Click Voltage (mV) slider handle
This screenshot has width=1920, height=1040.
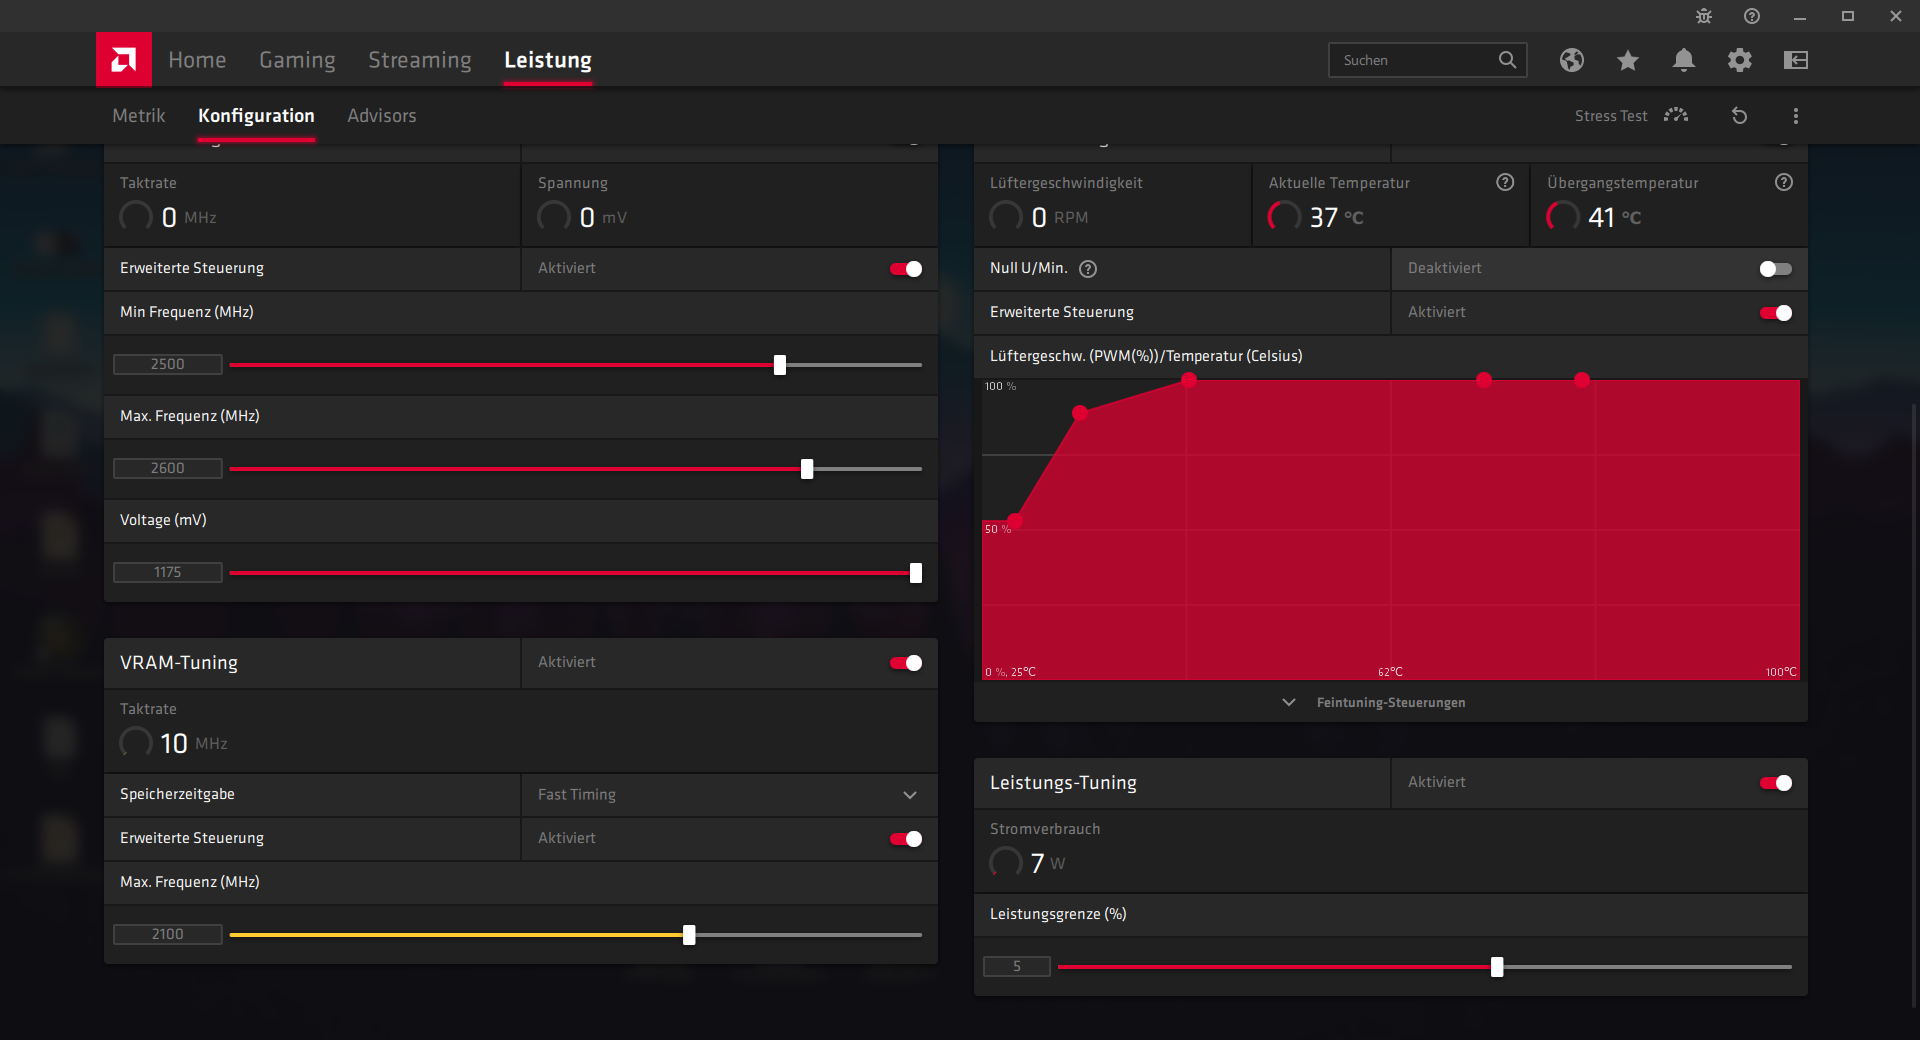pyautogui.click(x=916, y=573)
